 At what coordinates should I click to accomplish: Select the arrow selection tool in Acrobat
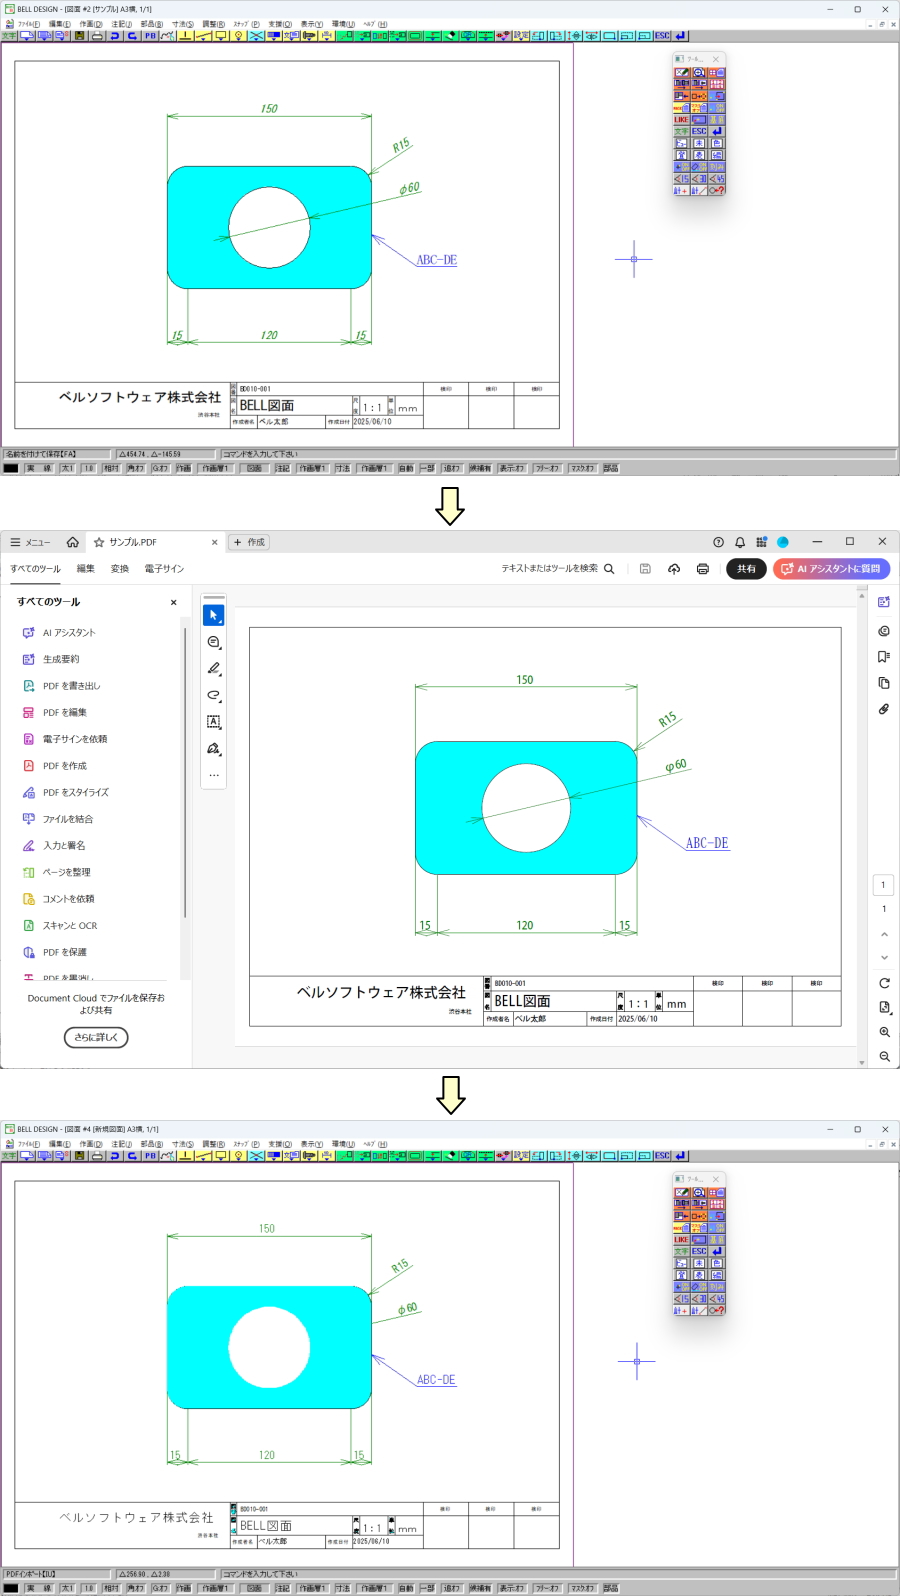click(213, 615)
